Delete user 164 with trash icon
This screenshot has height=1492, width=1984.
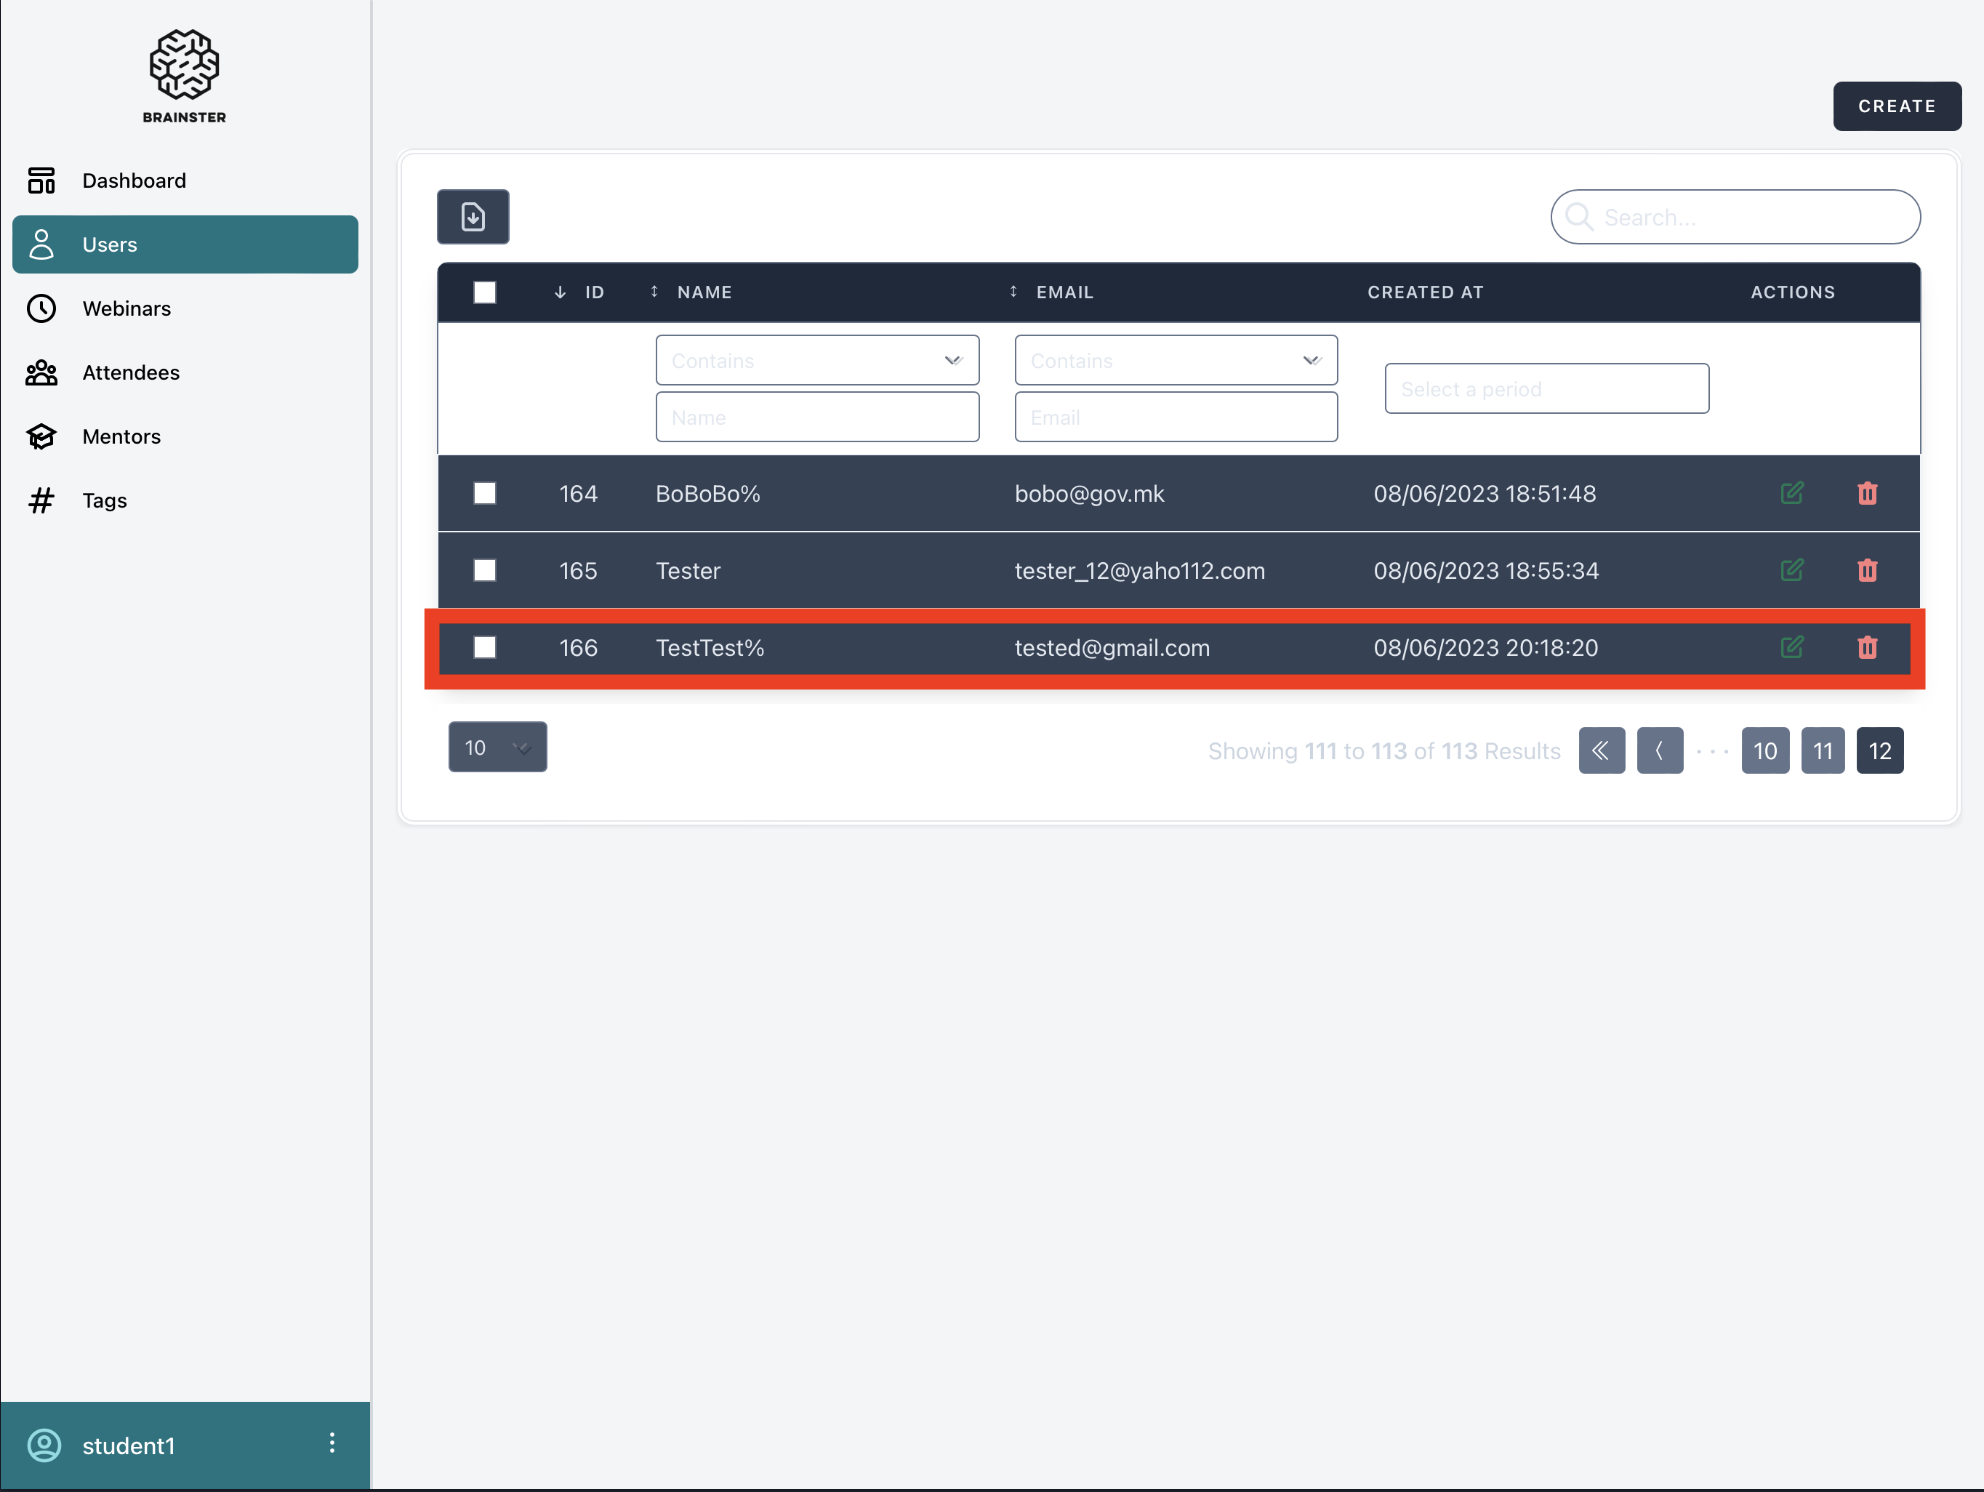(x=1867, y=493)
